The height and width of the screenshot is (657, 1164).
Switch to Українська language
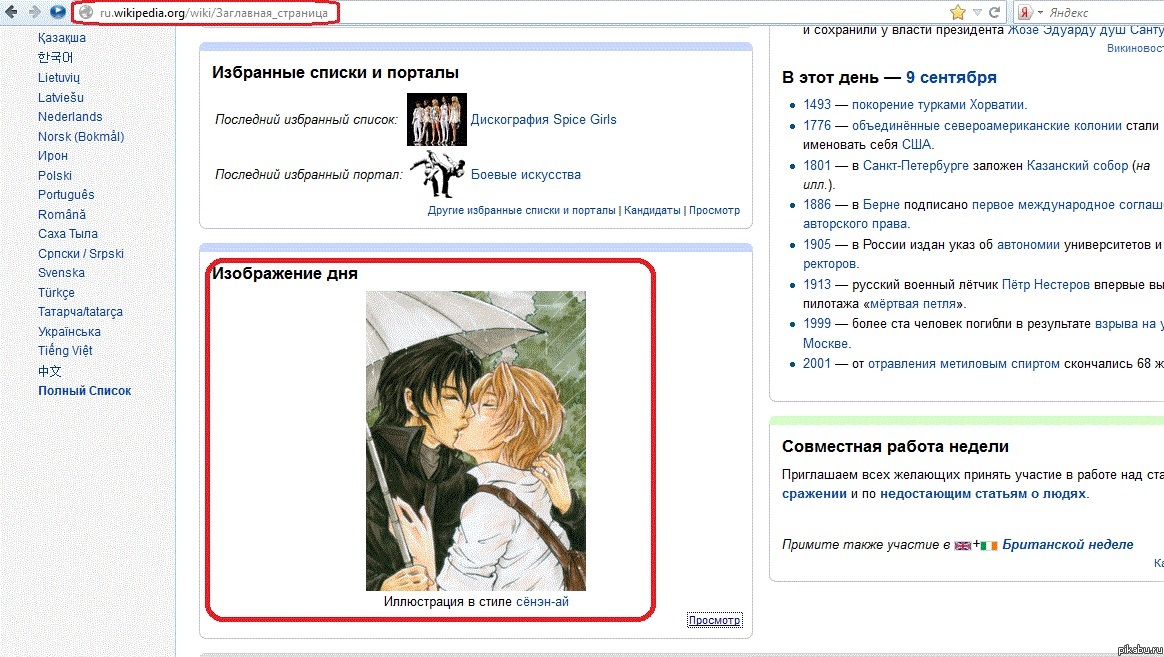click(69, 332)
